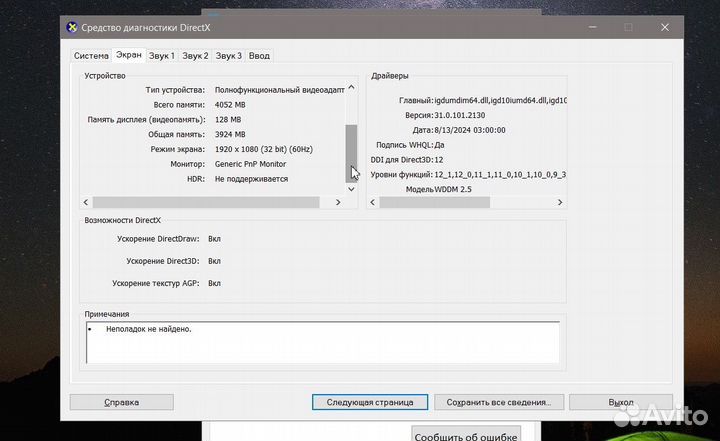Click 'Ускорение Direct3D:' label
Viewport: 720px width, 441px height.
click(163, 261)
